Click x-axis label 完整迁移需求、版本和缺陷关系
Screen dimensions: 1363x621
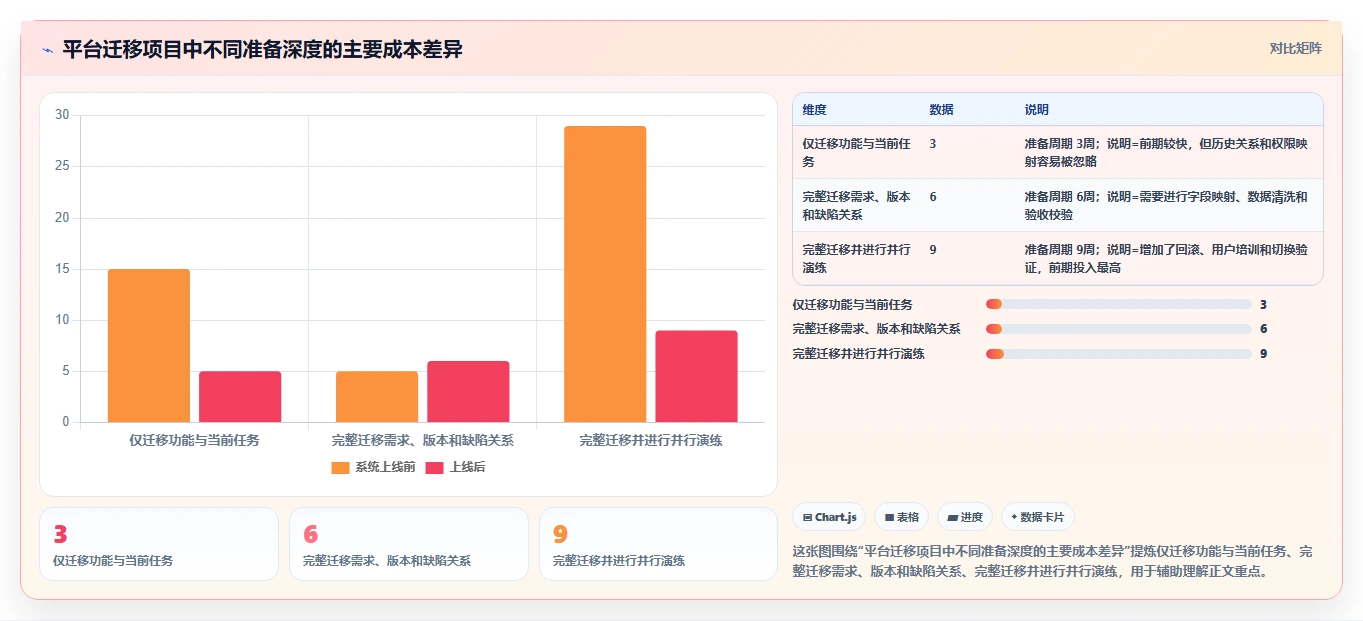tap(422, 440)
